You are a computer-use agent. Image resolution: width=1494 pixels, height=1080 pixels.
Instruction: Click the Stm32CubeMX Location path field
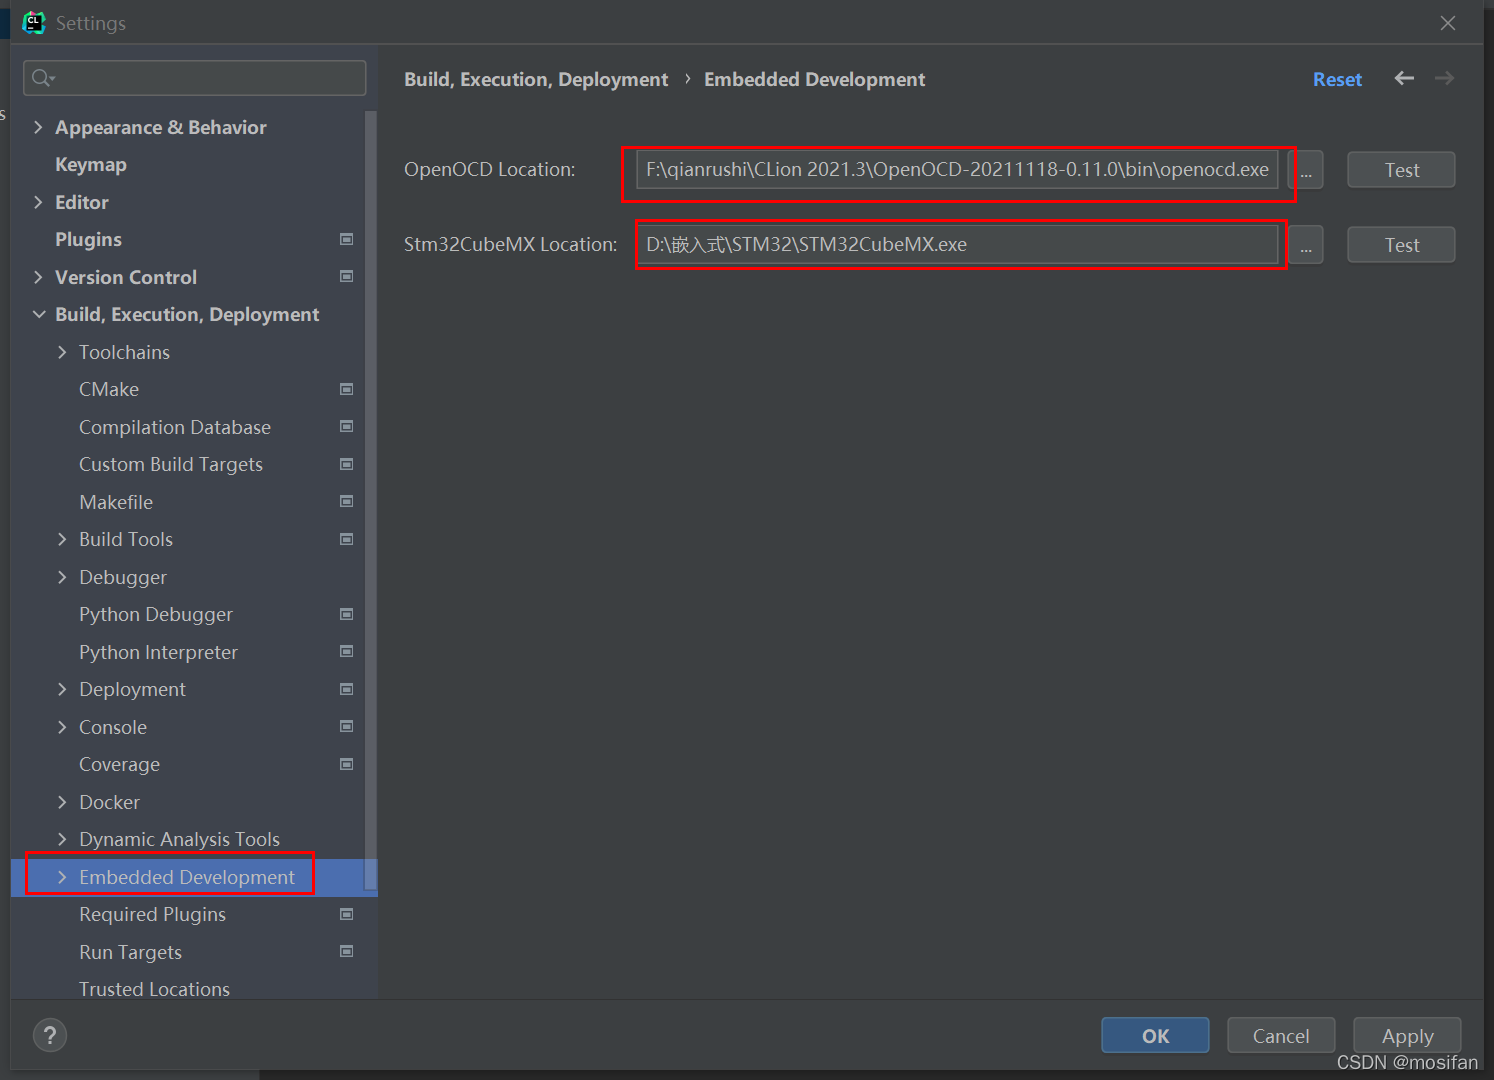coord(957,245)
